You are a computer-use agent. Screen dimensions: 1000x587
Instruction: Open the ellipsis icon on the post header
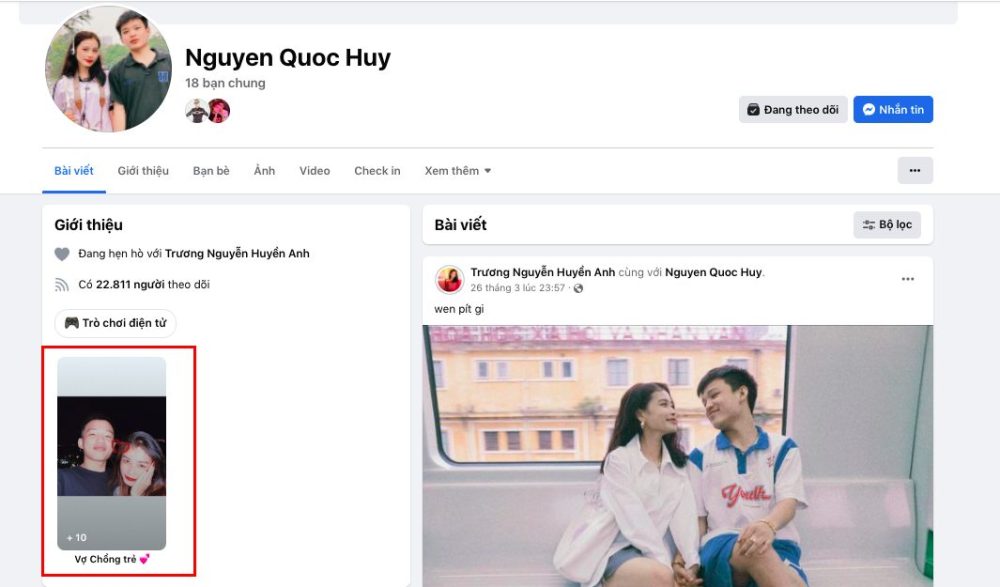(x=908, y=278)
